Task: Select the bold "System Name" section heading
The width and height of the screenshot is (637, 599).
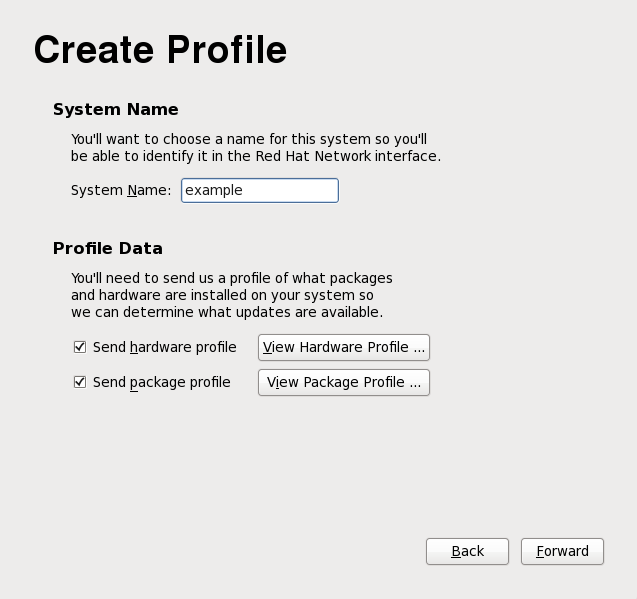Action: click(x=116, y=109)
